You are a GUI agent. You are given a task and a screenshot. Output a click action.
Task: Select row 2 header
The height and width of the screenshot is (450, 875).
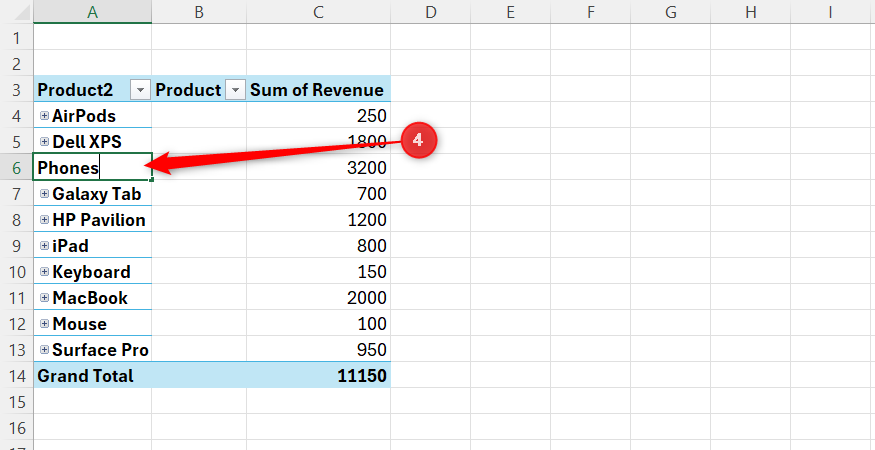(x=16, y=64)
